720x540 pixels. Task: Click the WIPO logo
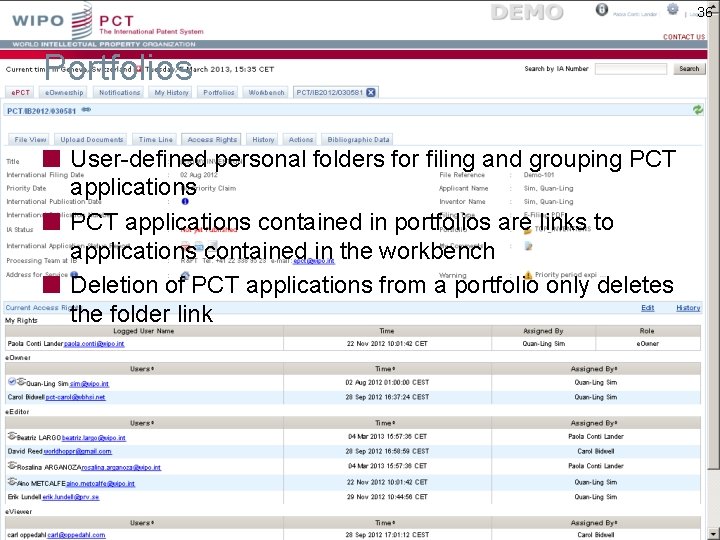click(x=53, y=21)
